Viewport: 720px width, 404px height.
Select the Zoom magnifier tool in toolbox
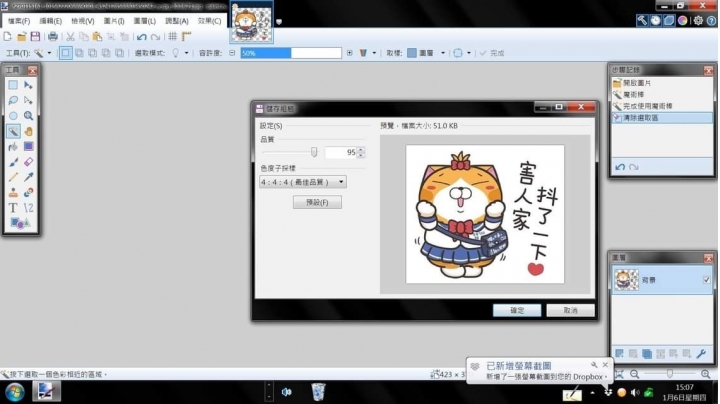click(x=28, y=116)
